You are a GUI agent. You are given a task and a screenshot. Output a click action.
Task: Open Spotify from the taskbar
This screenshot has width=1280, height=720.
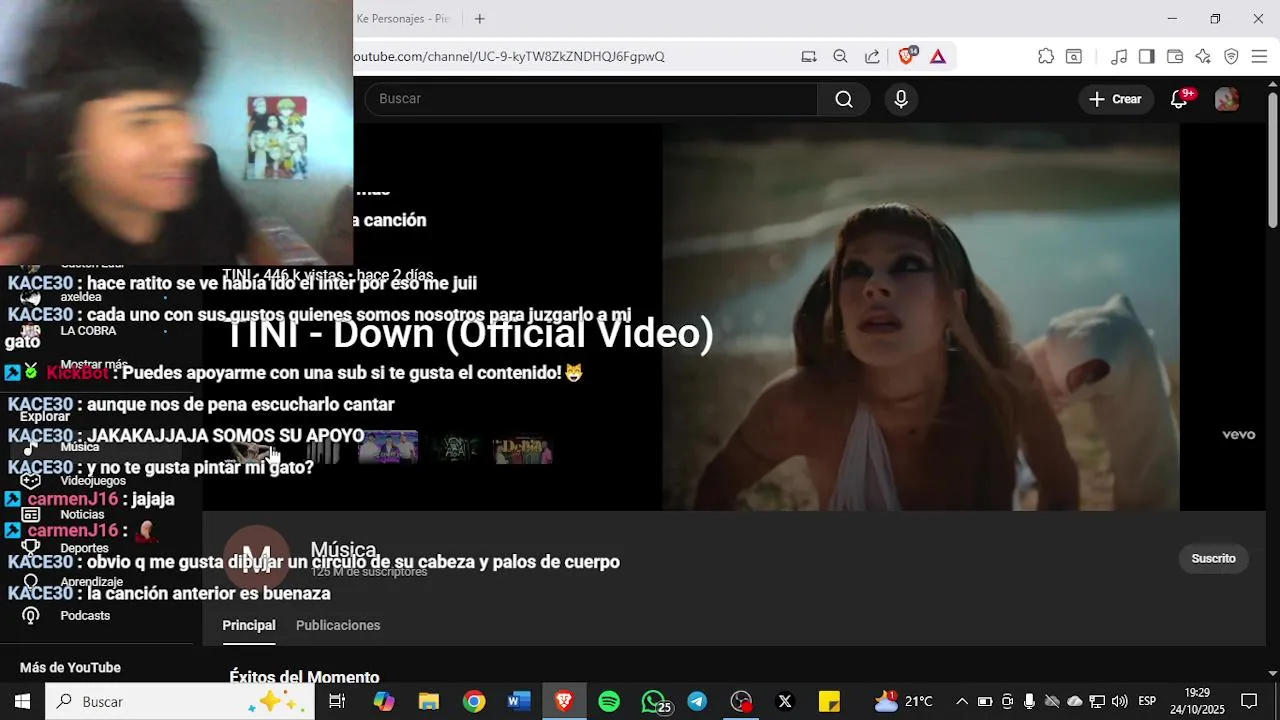[x=609, y=701]
